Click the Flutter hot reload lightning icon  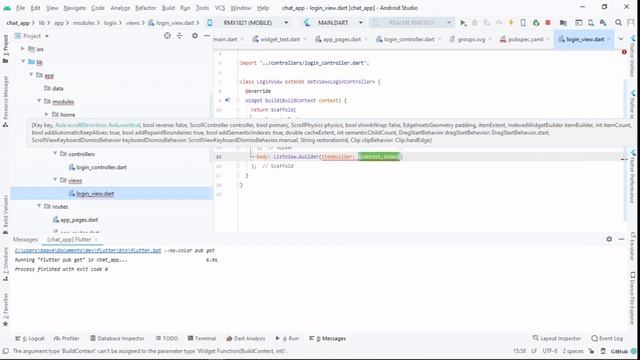click(x=511, y=23)
